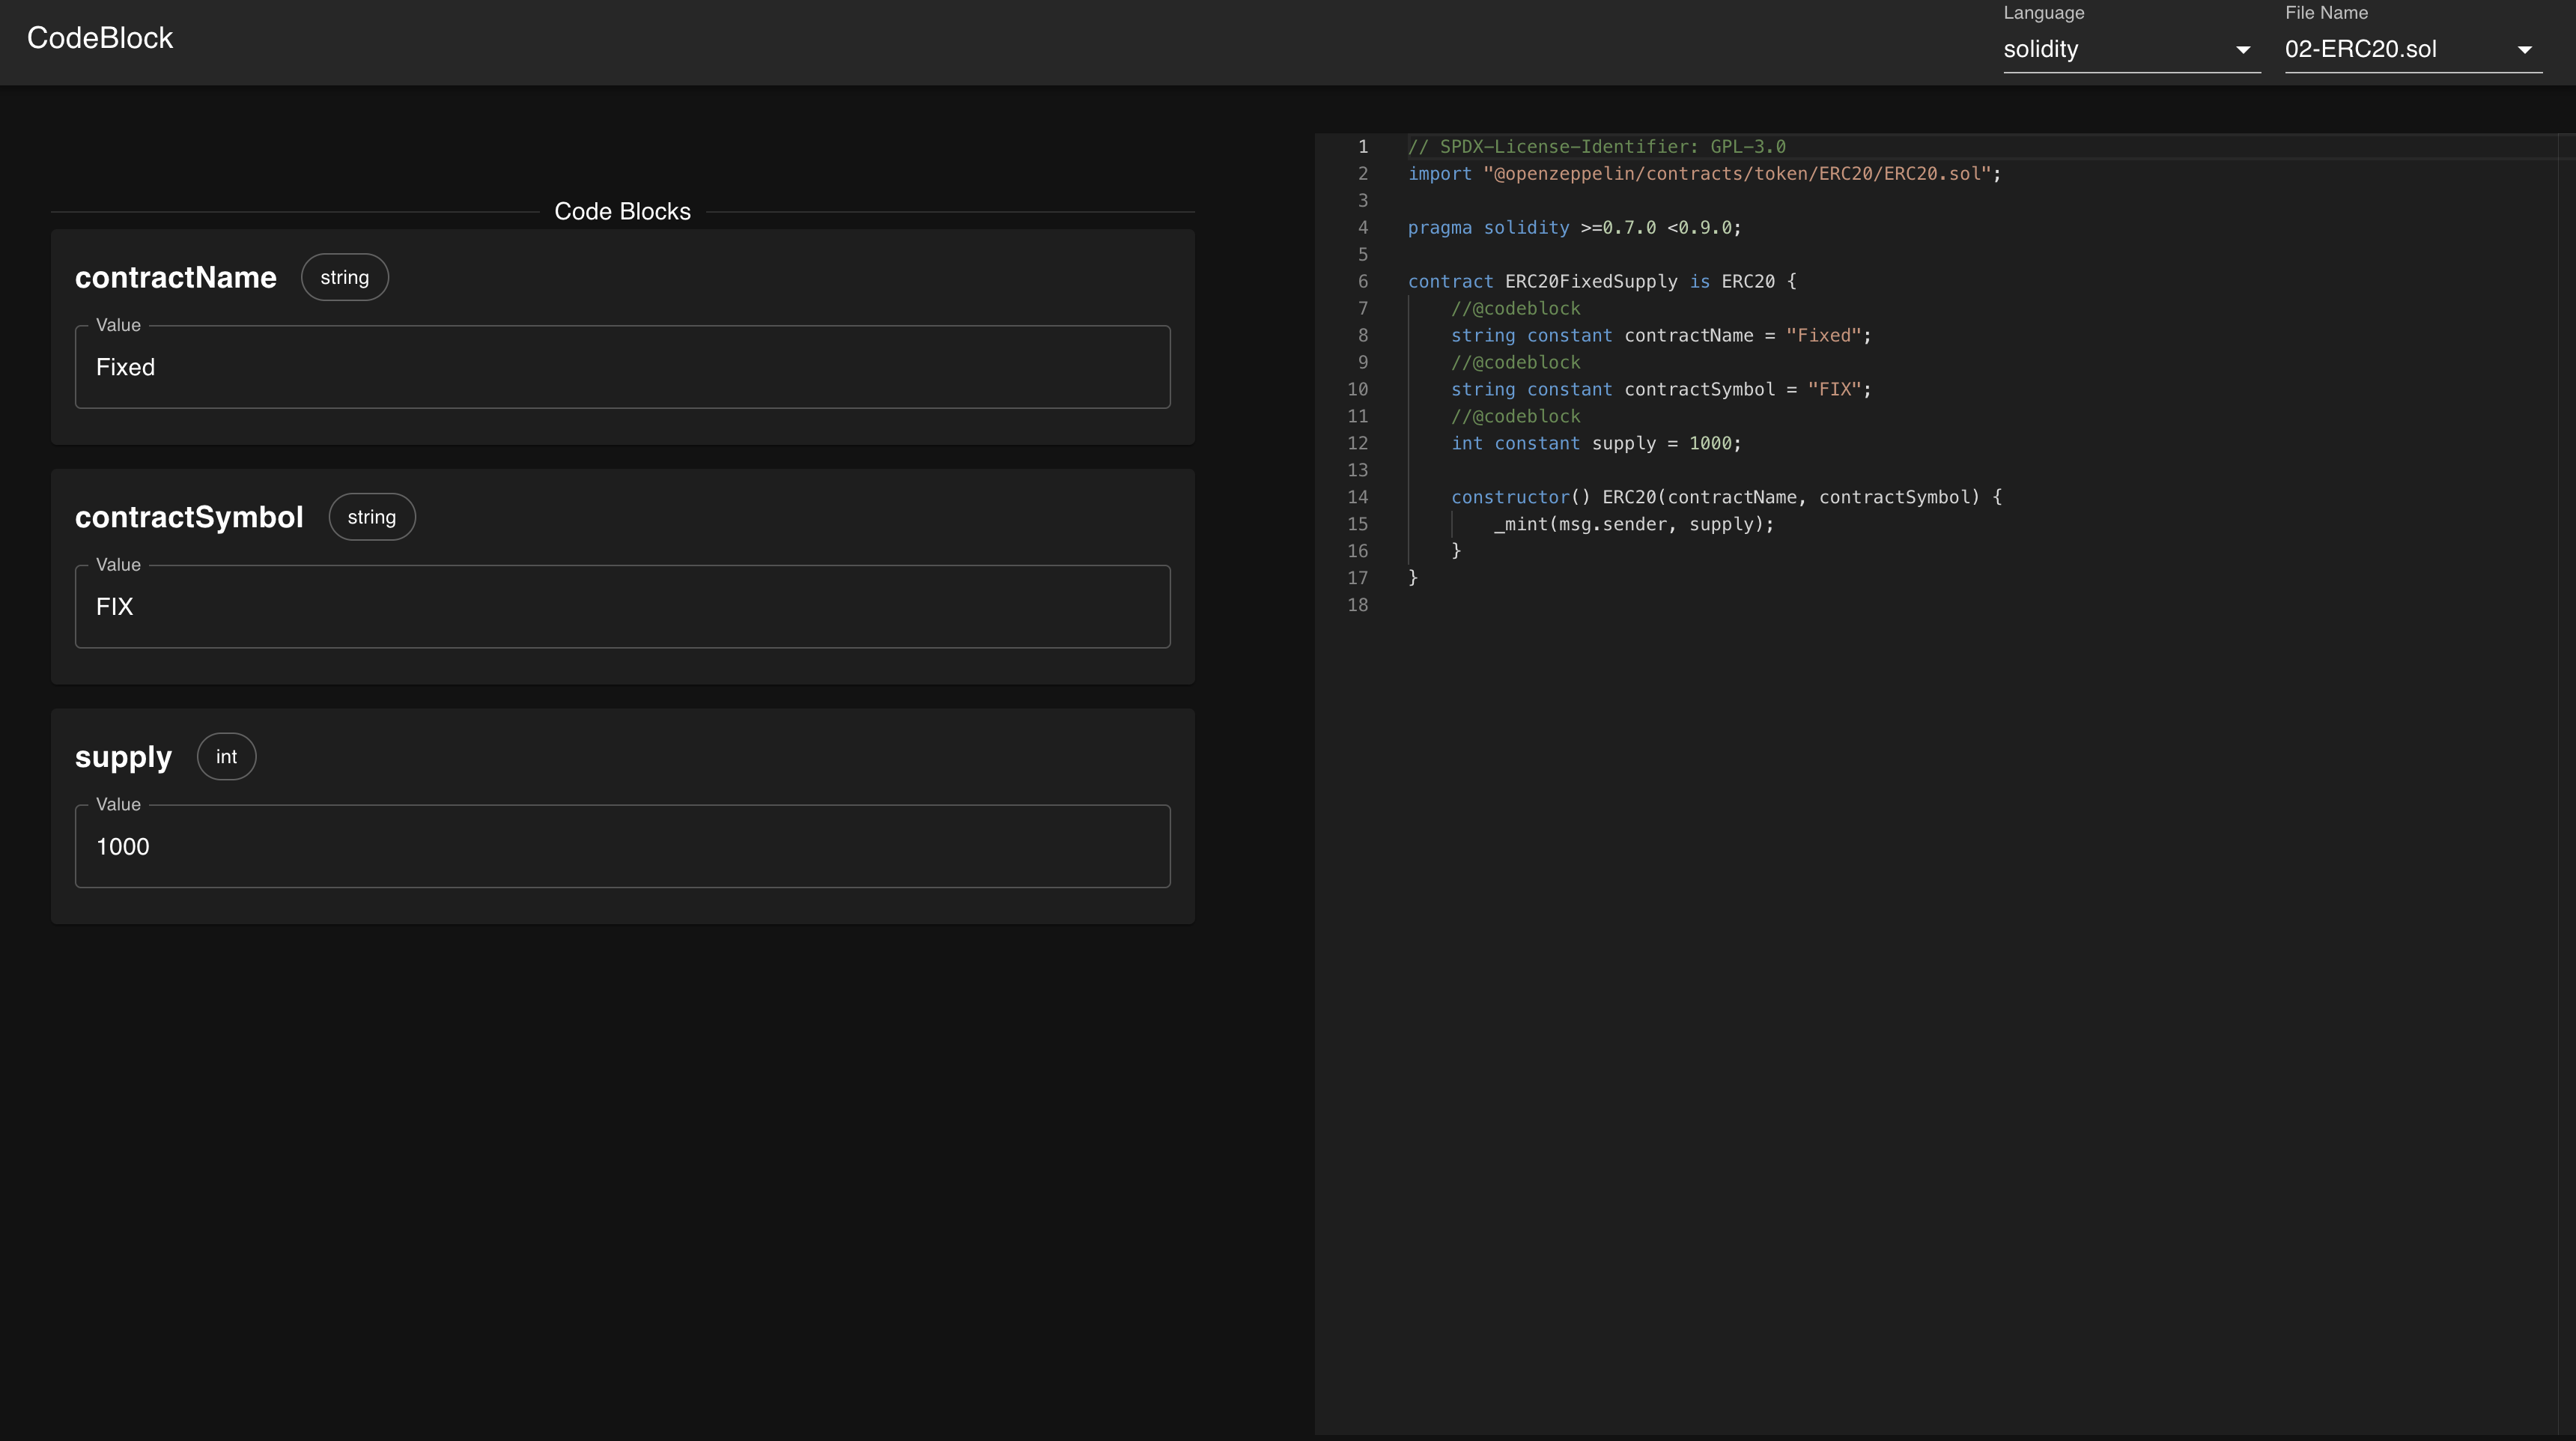Open the File Name dropdown showing 02-ERC20.sol
The height and width of the screenshot is (1441, 2576).
(2413, 49)
